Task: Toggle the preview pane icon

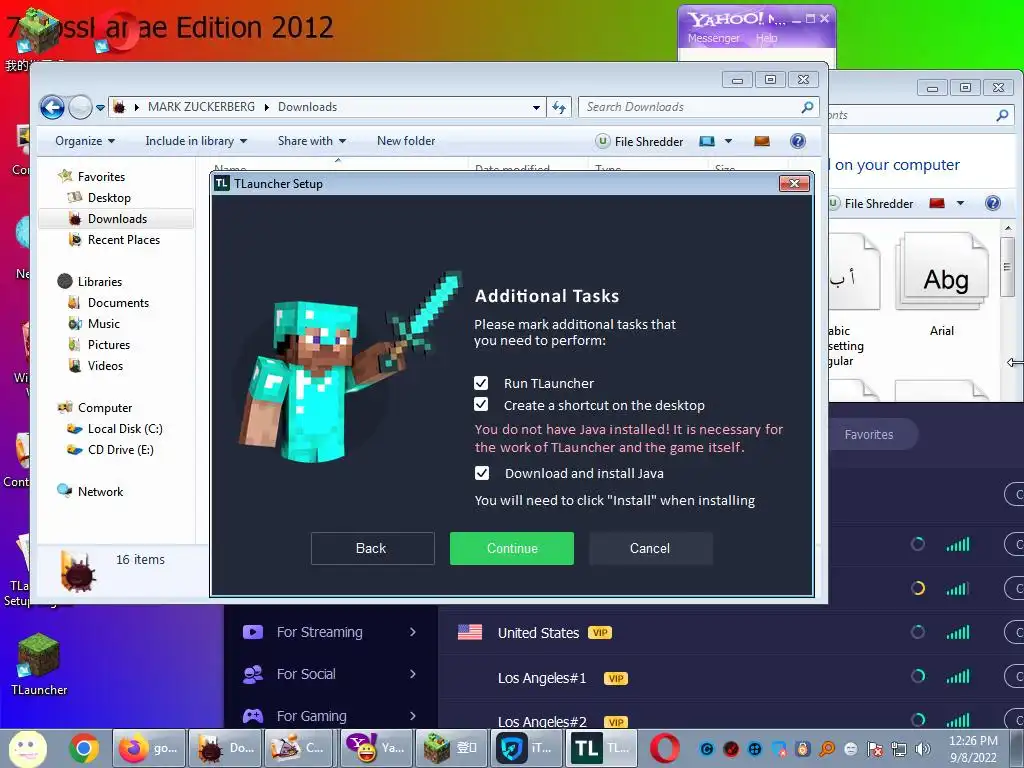Action: coord(761,141)
